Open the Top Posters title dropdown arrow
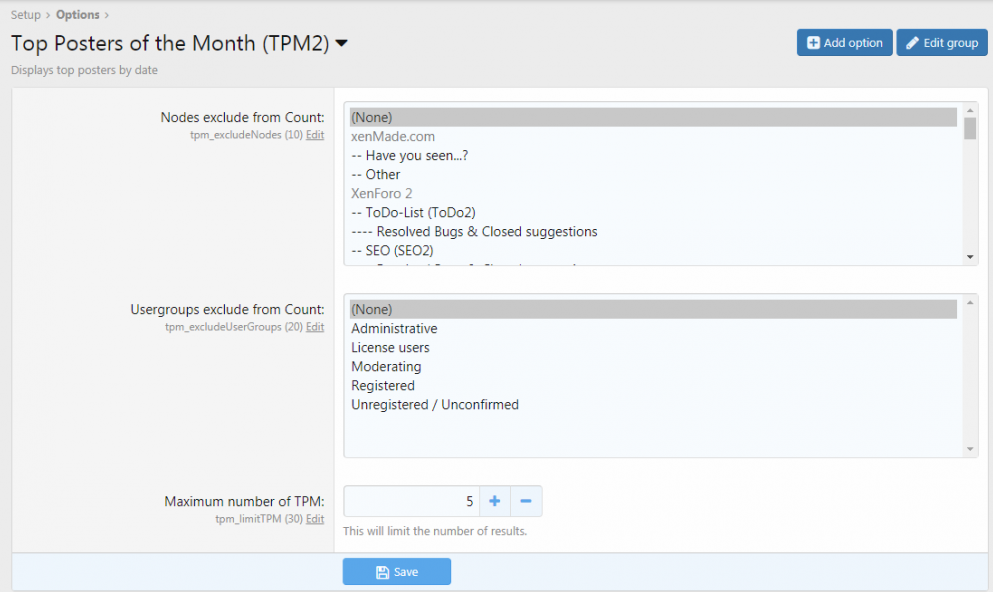 [341, 43]
